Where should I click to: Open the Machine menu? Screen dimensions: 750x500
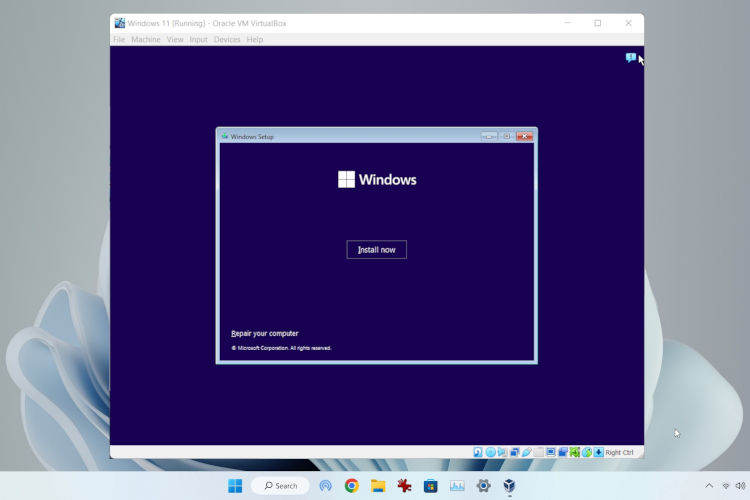pyautogui.click(x=145, y=39)
